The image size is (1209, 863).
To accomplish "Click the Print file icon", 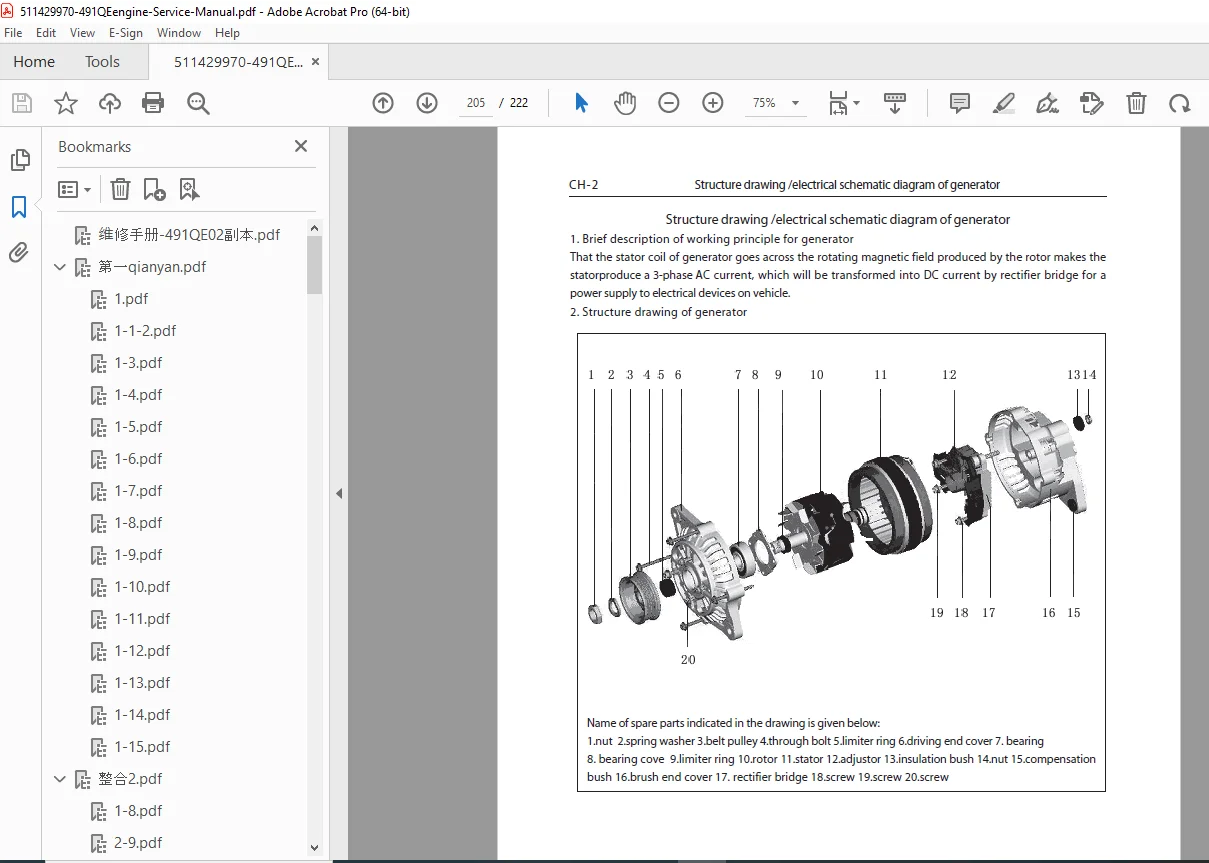I will 153,103.
